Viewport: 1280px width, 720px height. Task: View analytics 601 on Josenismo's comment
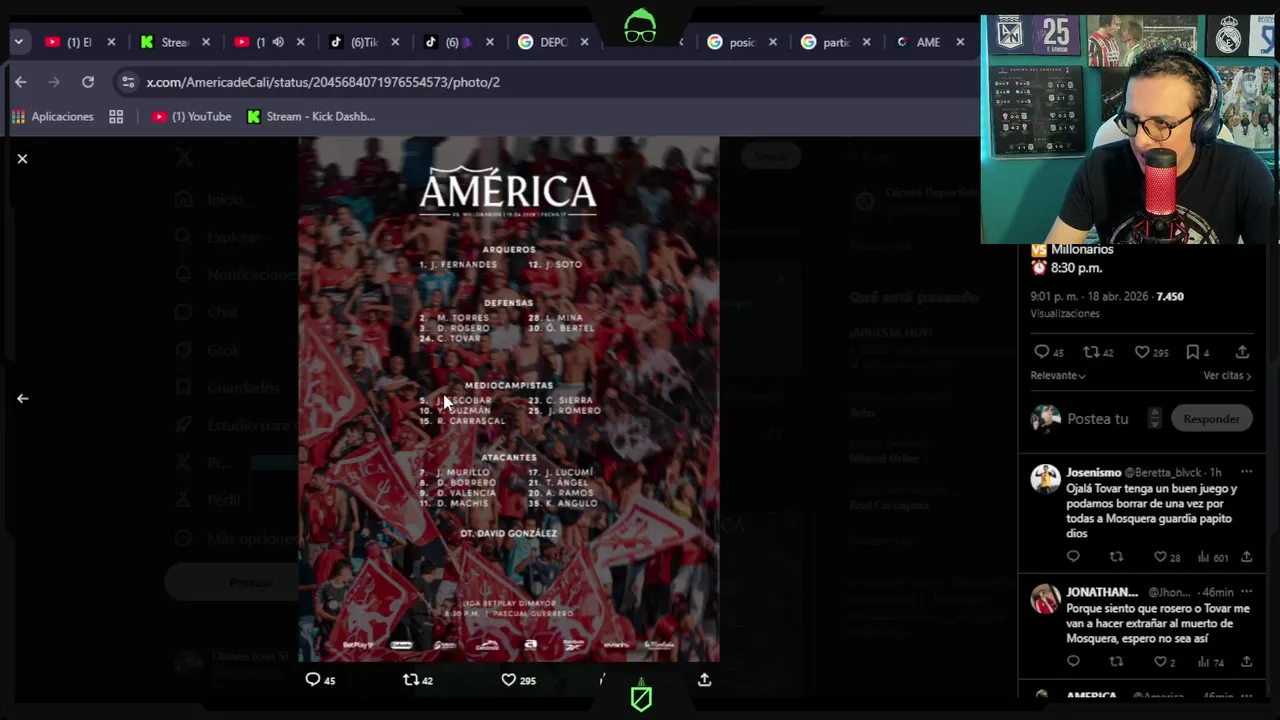click(x=1212, y=557)
